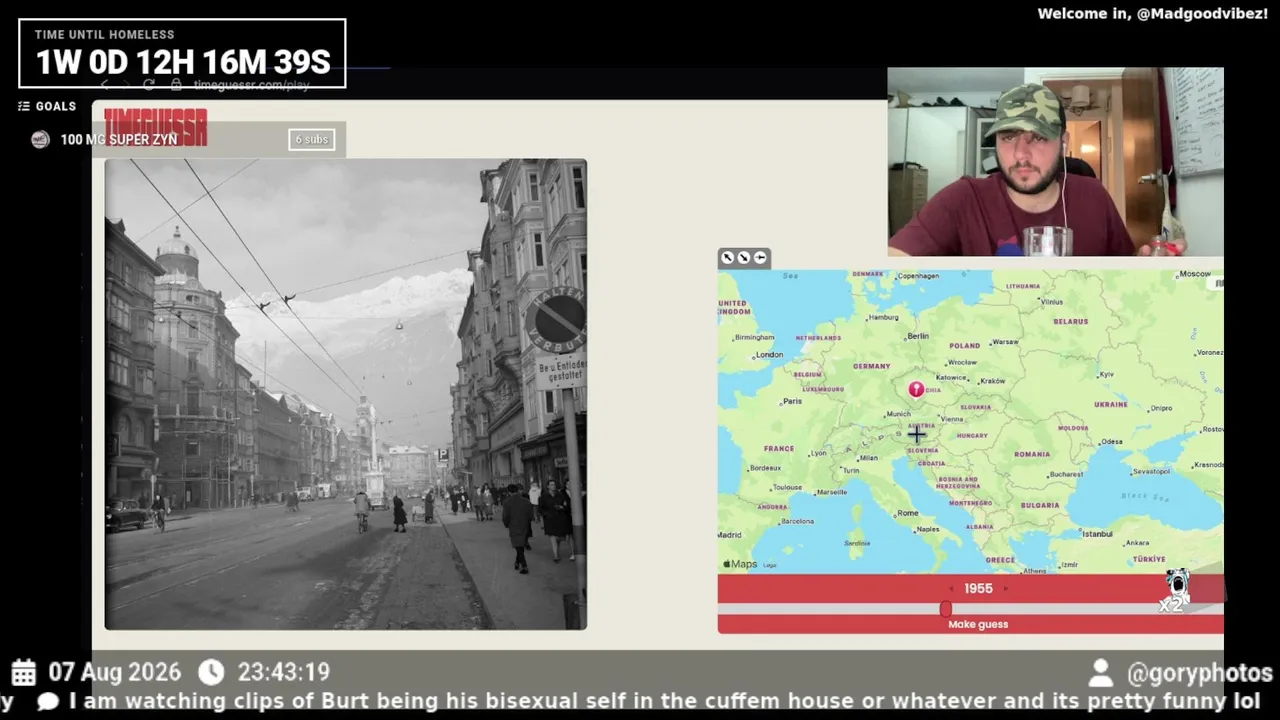Reload the page with the browser refresh icon
1280x720 pixels.
point(148,85)
